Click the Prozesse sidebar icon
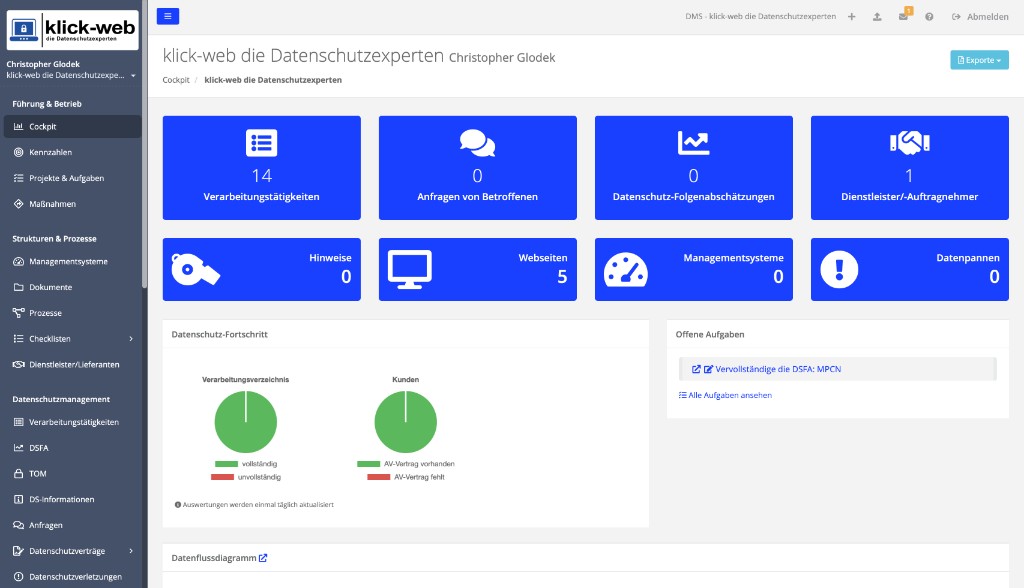This screenshot has height=588, width=1024. click(18, 313)
